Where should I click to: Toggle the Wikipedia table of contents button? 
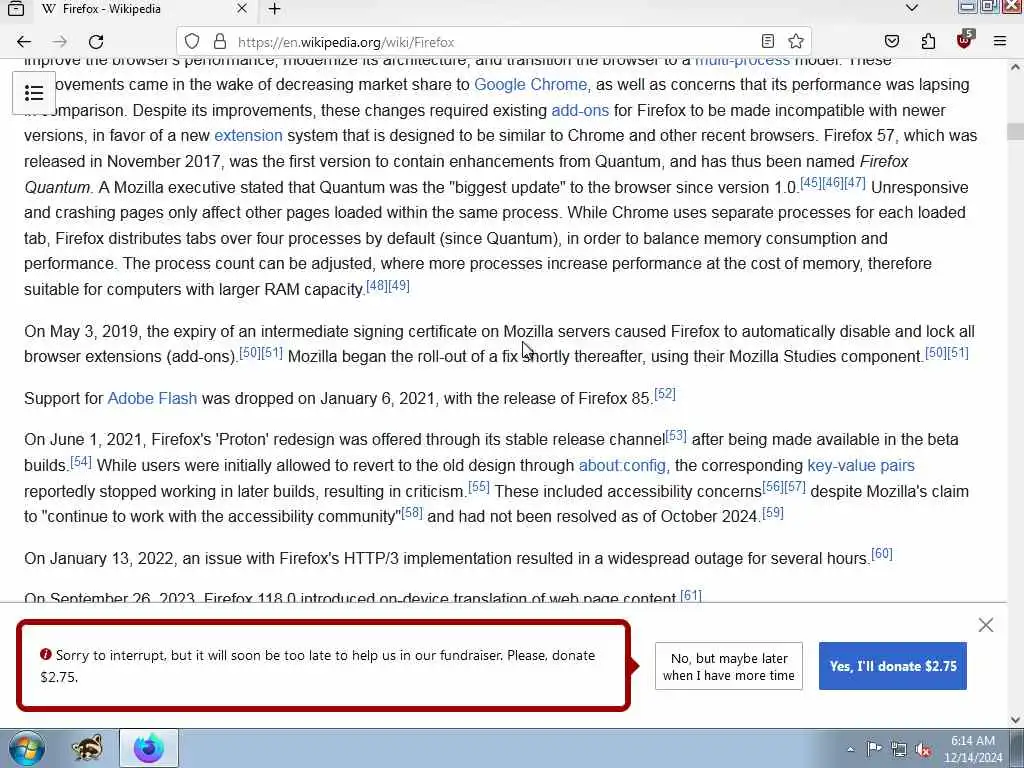point(34,93)
